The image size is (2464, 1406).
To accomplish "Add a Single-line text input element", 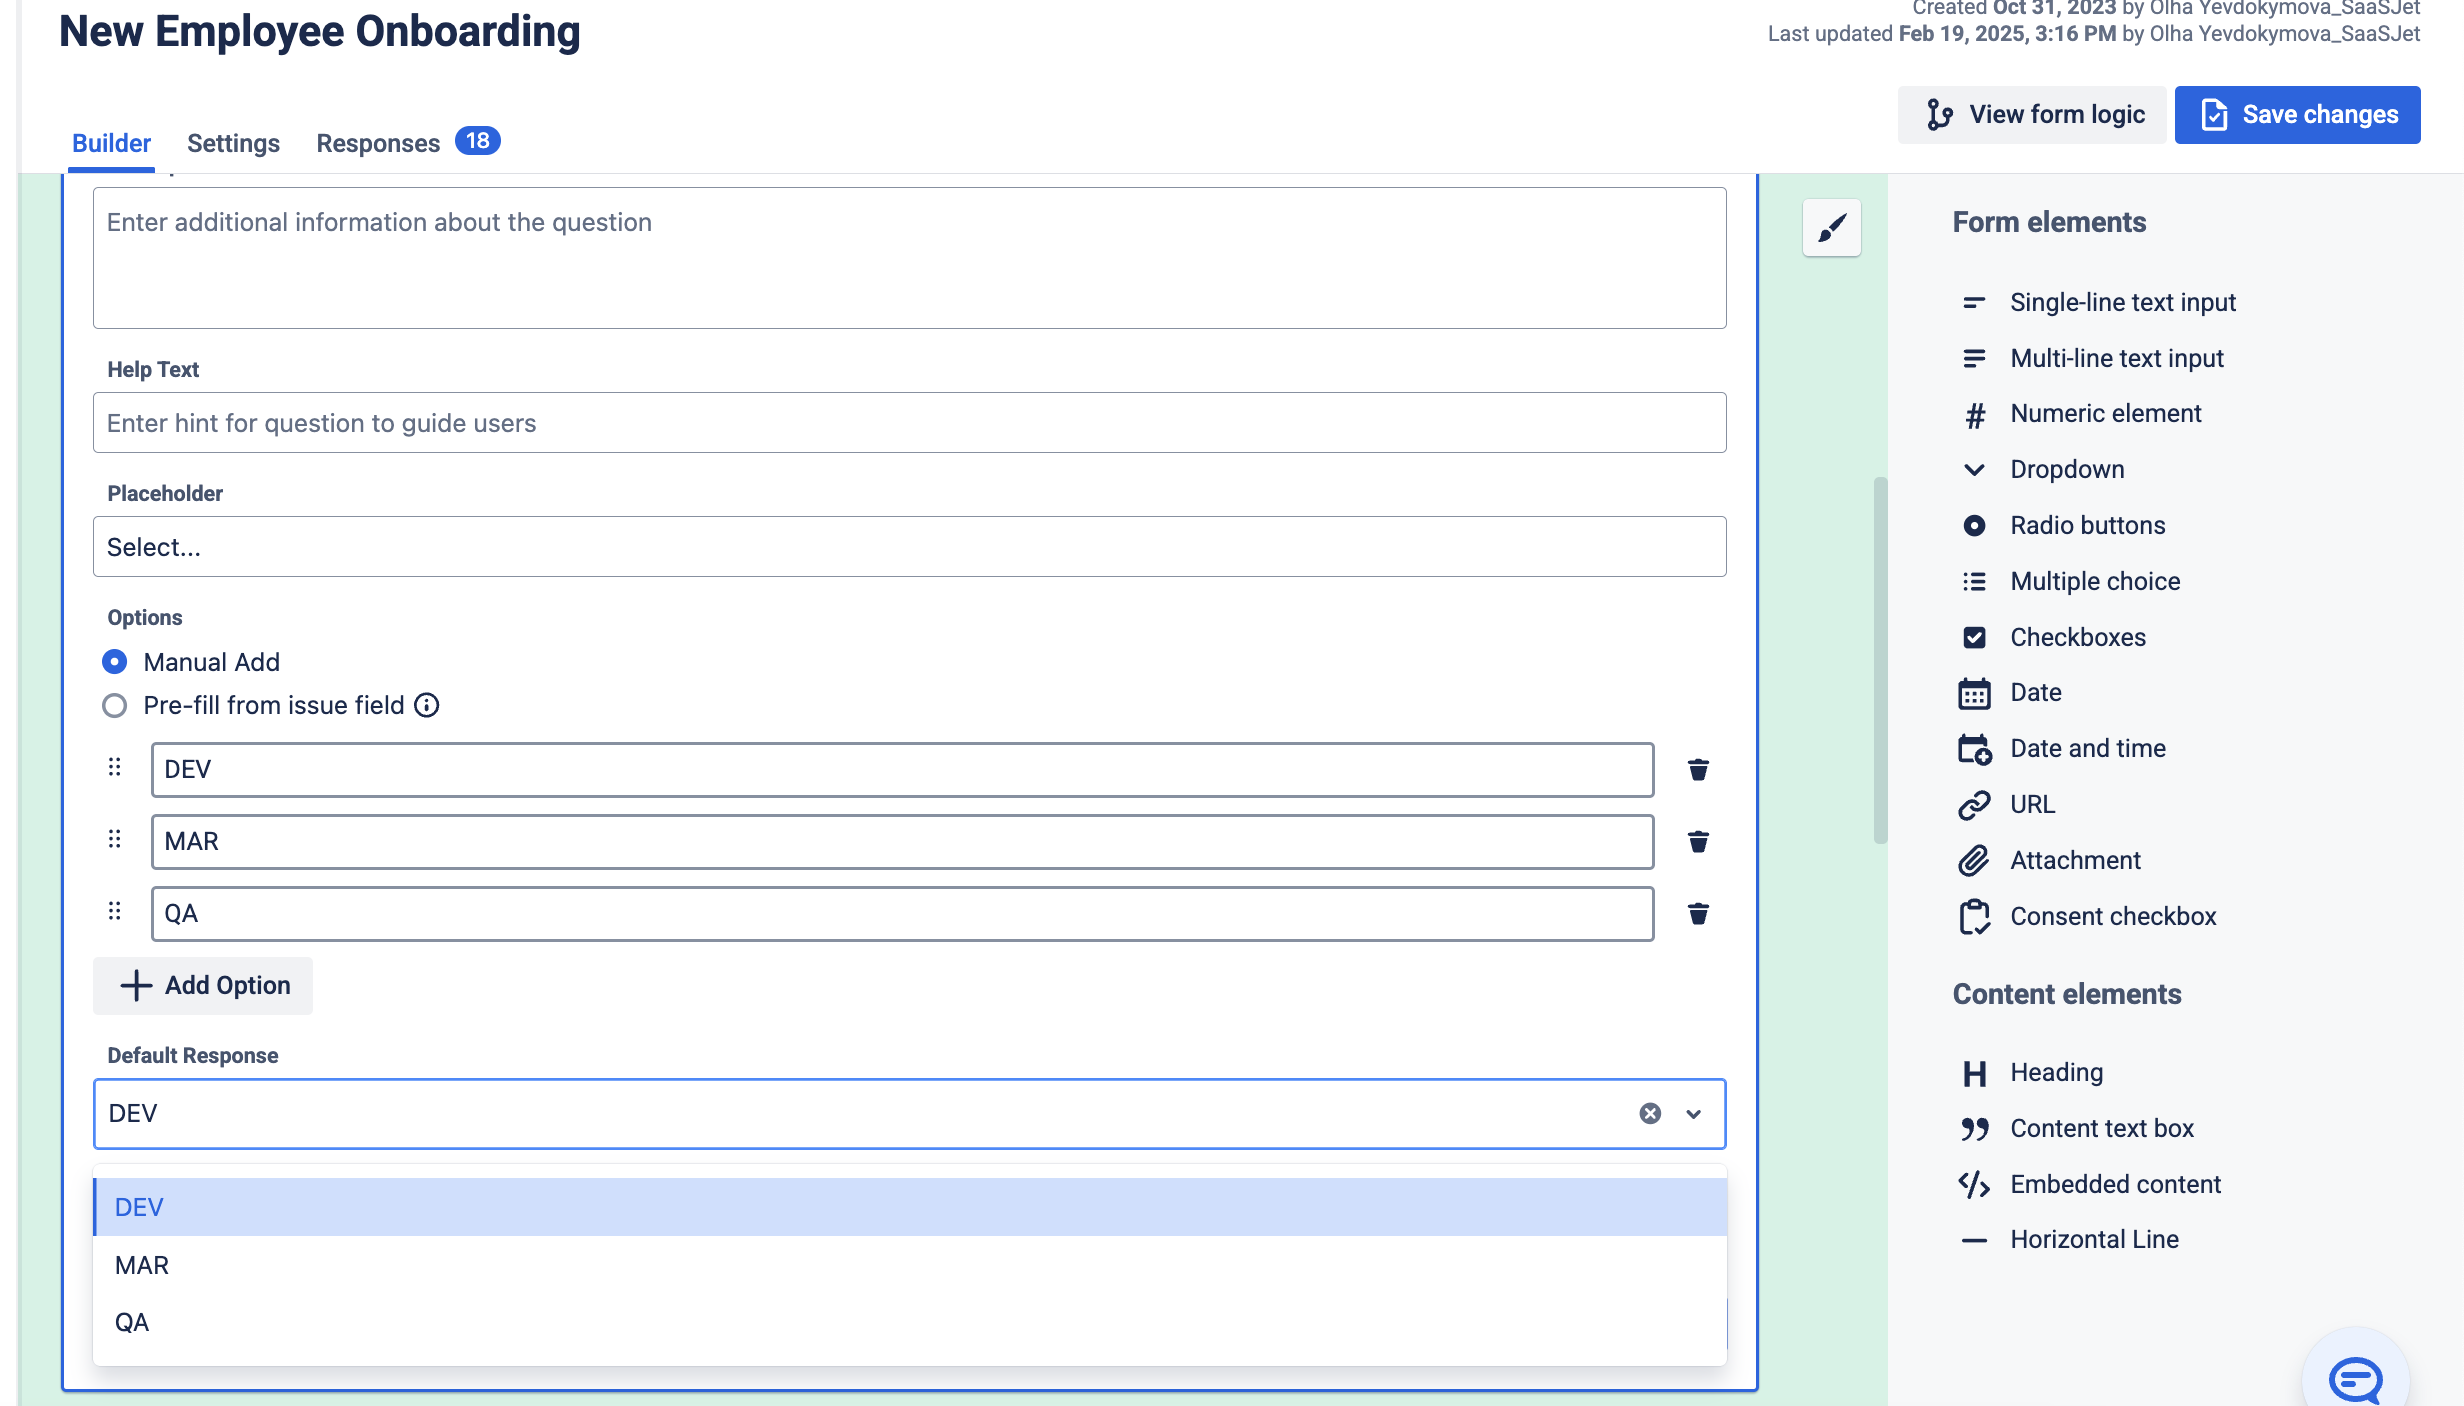I will (x=2098, y=302).
